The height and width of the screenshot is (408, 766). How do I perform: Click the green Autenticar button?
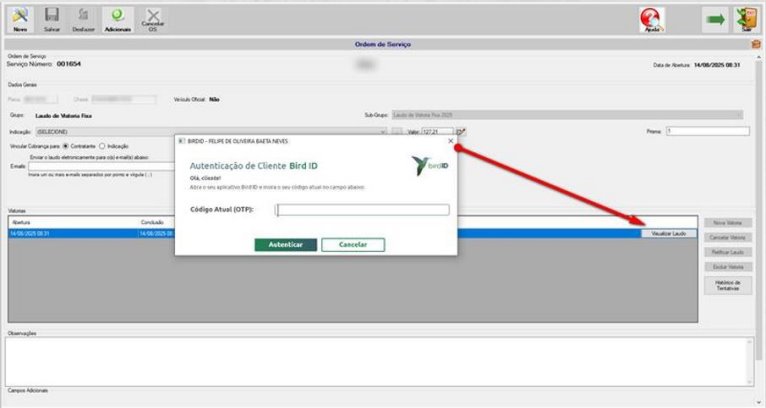(x=286, y=244)
